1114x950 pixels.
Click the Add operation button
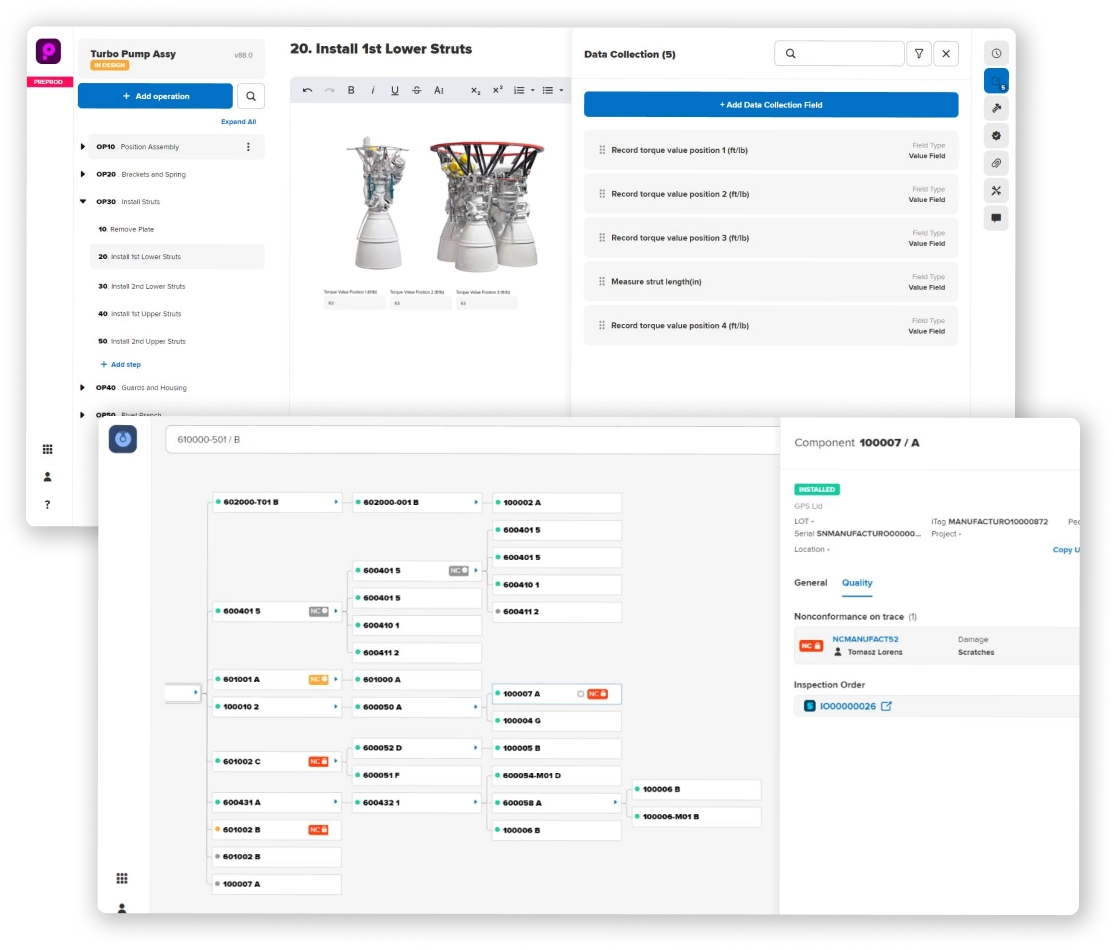point(155,96)
